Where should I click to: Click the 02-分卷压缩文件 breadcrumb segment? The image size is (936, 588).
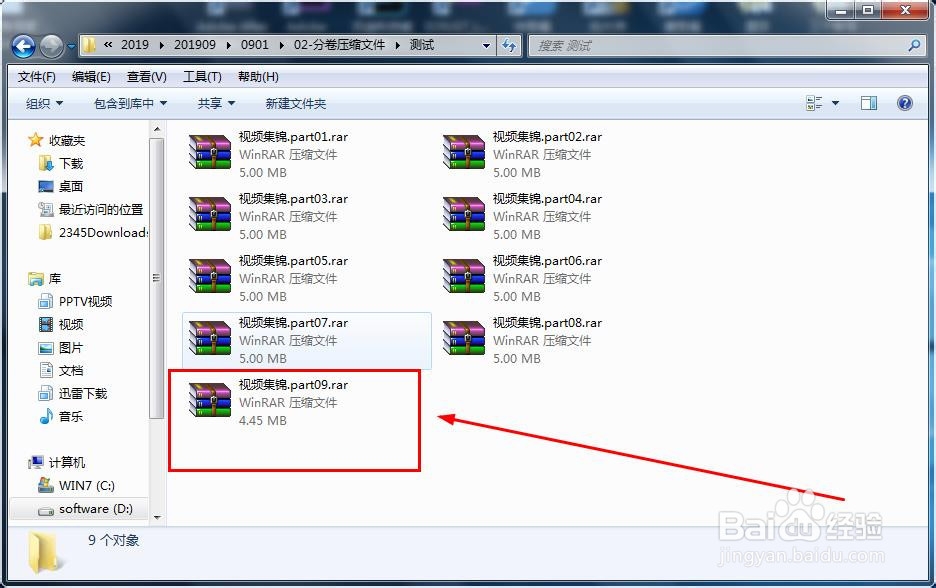339,45
